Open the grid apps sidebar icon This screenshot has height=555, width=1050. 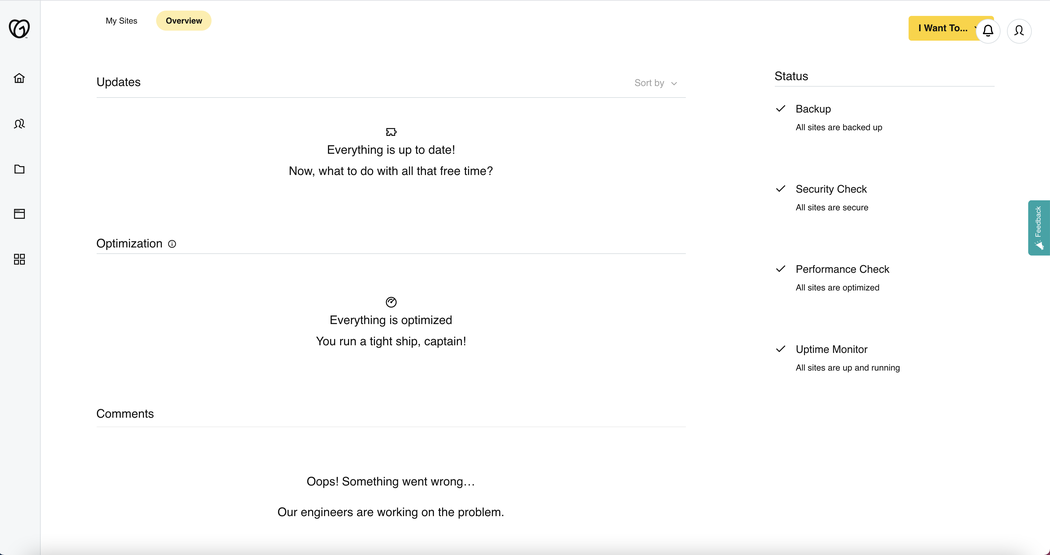(x=19, y=259)
